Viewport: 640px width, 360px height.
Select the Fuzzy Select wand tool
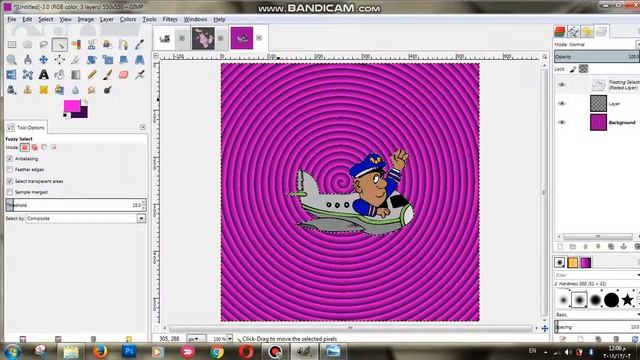tap(60, 44)
